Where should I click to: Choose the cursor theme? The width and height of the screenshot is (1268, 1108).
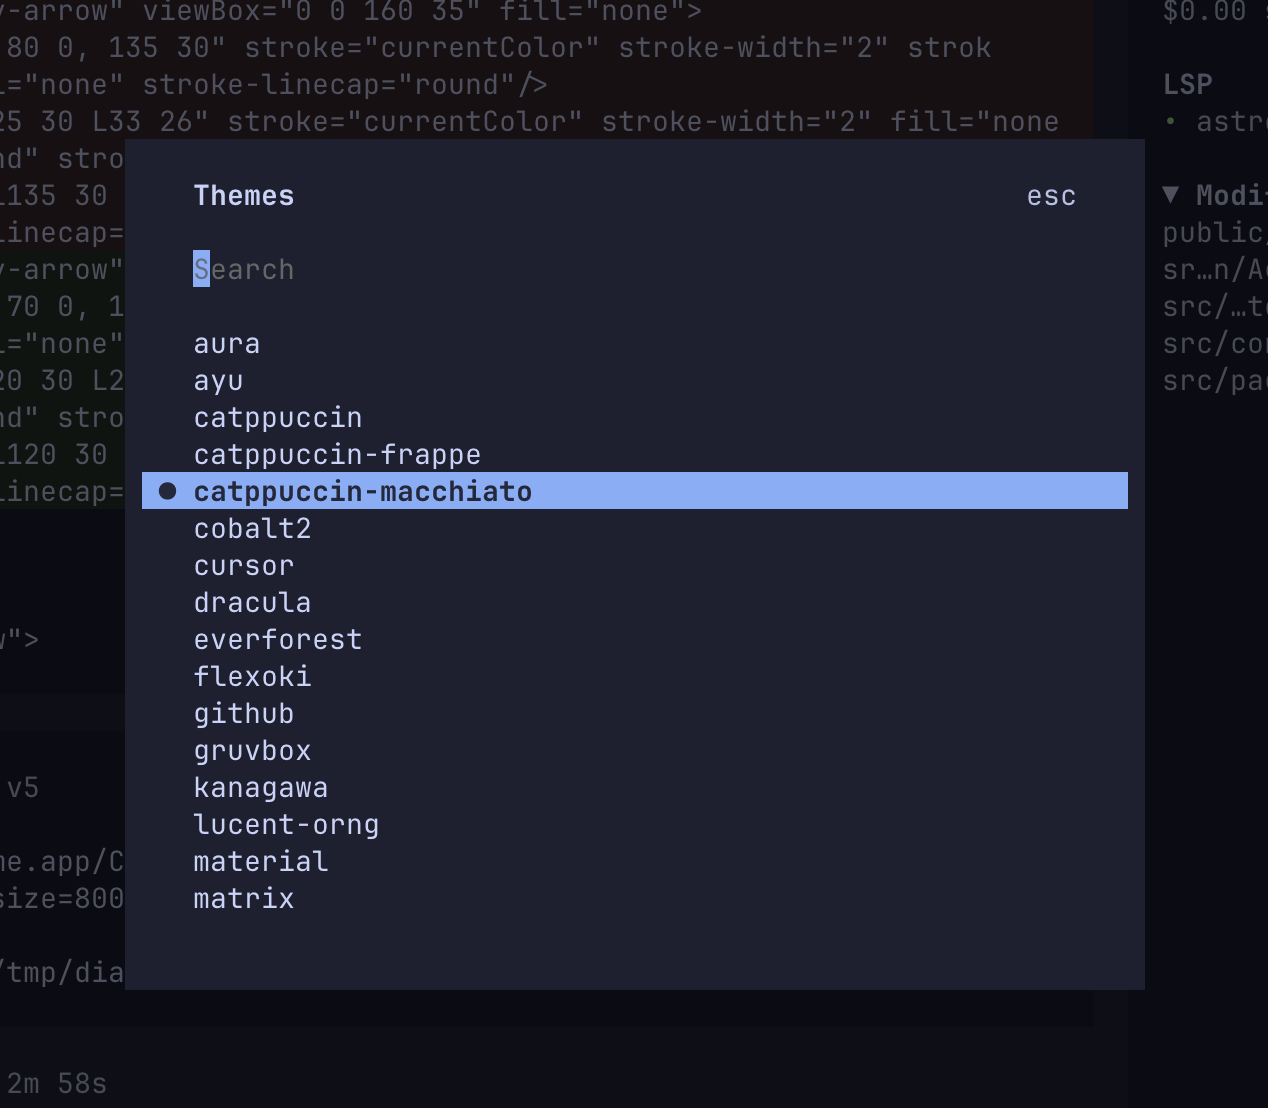pyautogui.click(x=244, y=566)
